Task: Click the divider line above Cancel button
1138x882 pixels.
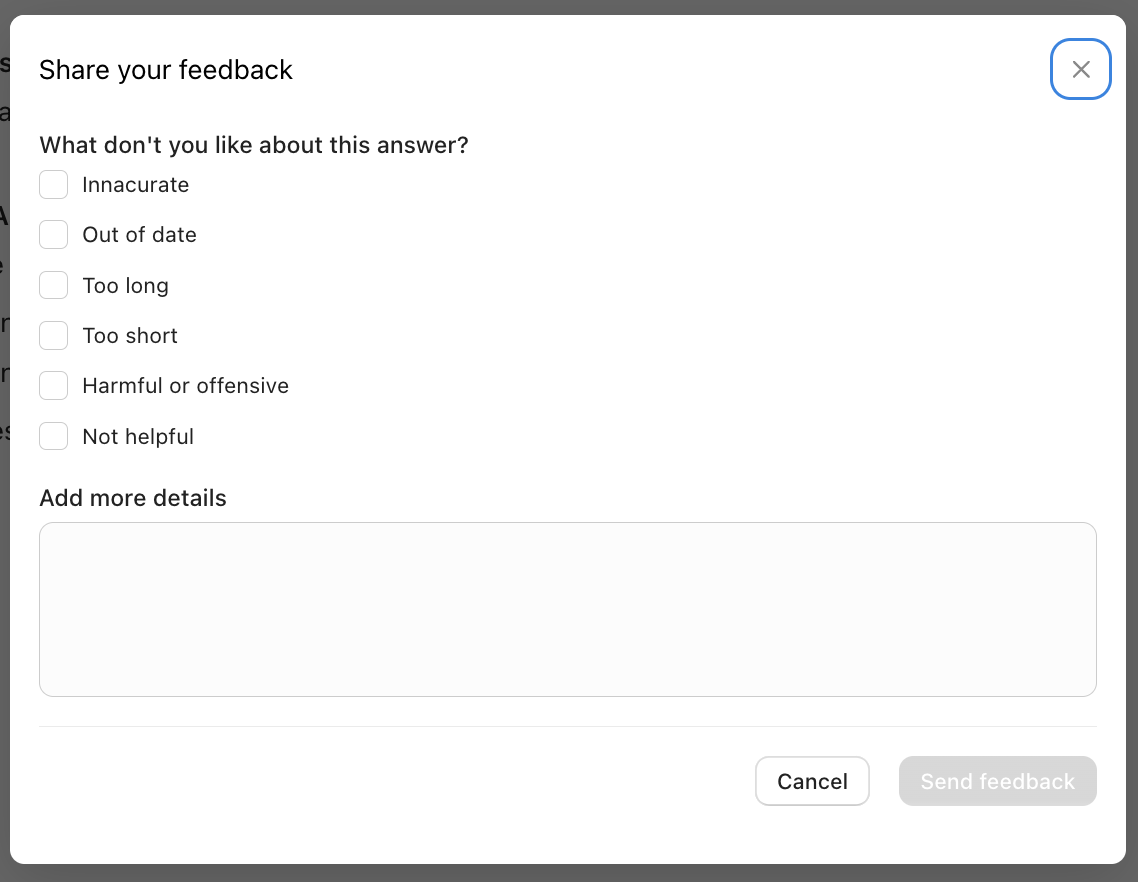Action: 567,726
